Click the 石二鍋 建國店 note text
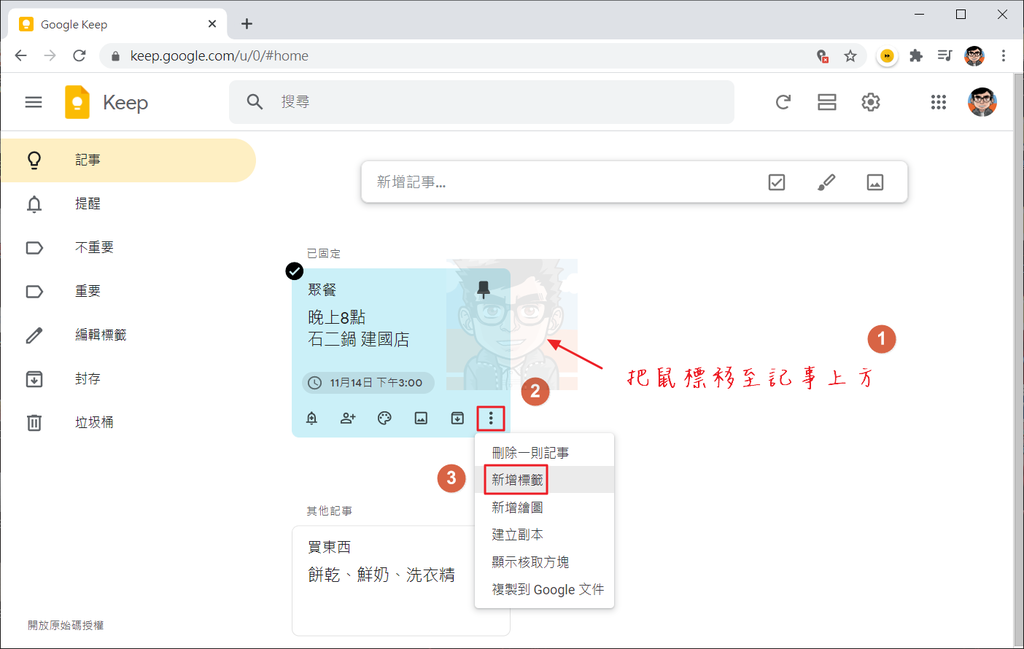 pyautogui.click(x=359, y=340)
